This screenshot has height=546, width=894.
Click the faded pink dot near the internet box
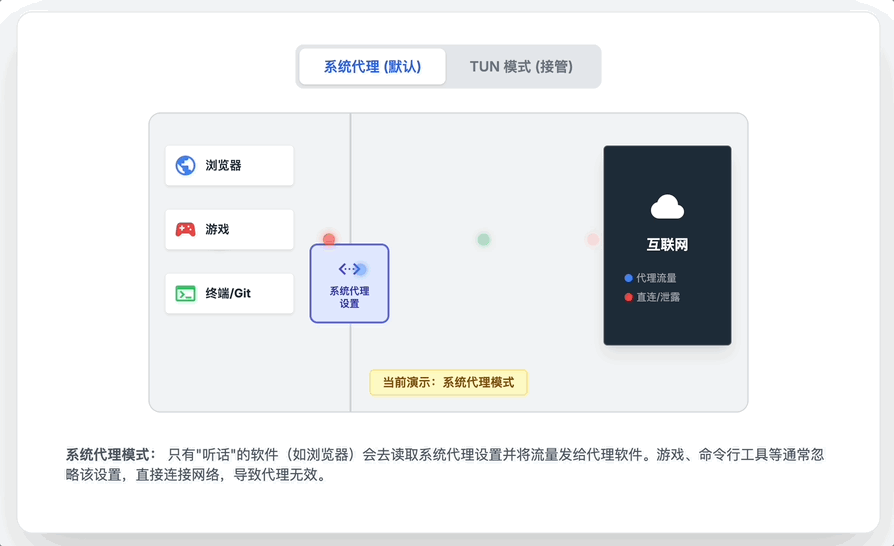[593, 240]
